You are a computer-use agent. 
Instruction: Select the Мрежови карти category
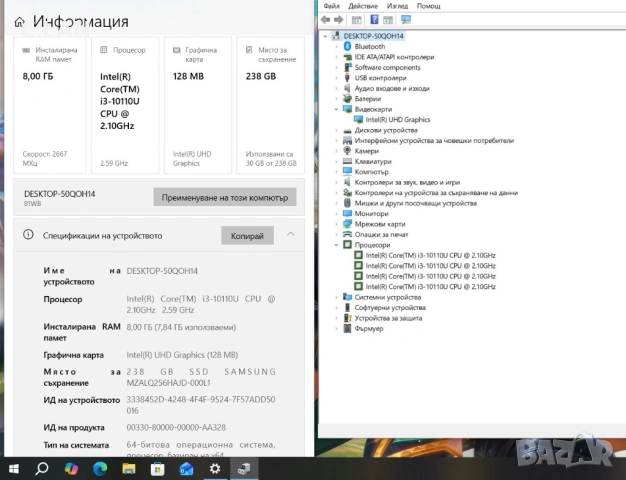coord(380,224)
